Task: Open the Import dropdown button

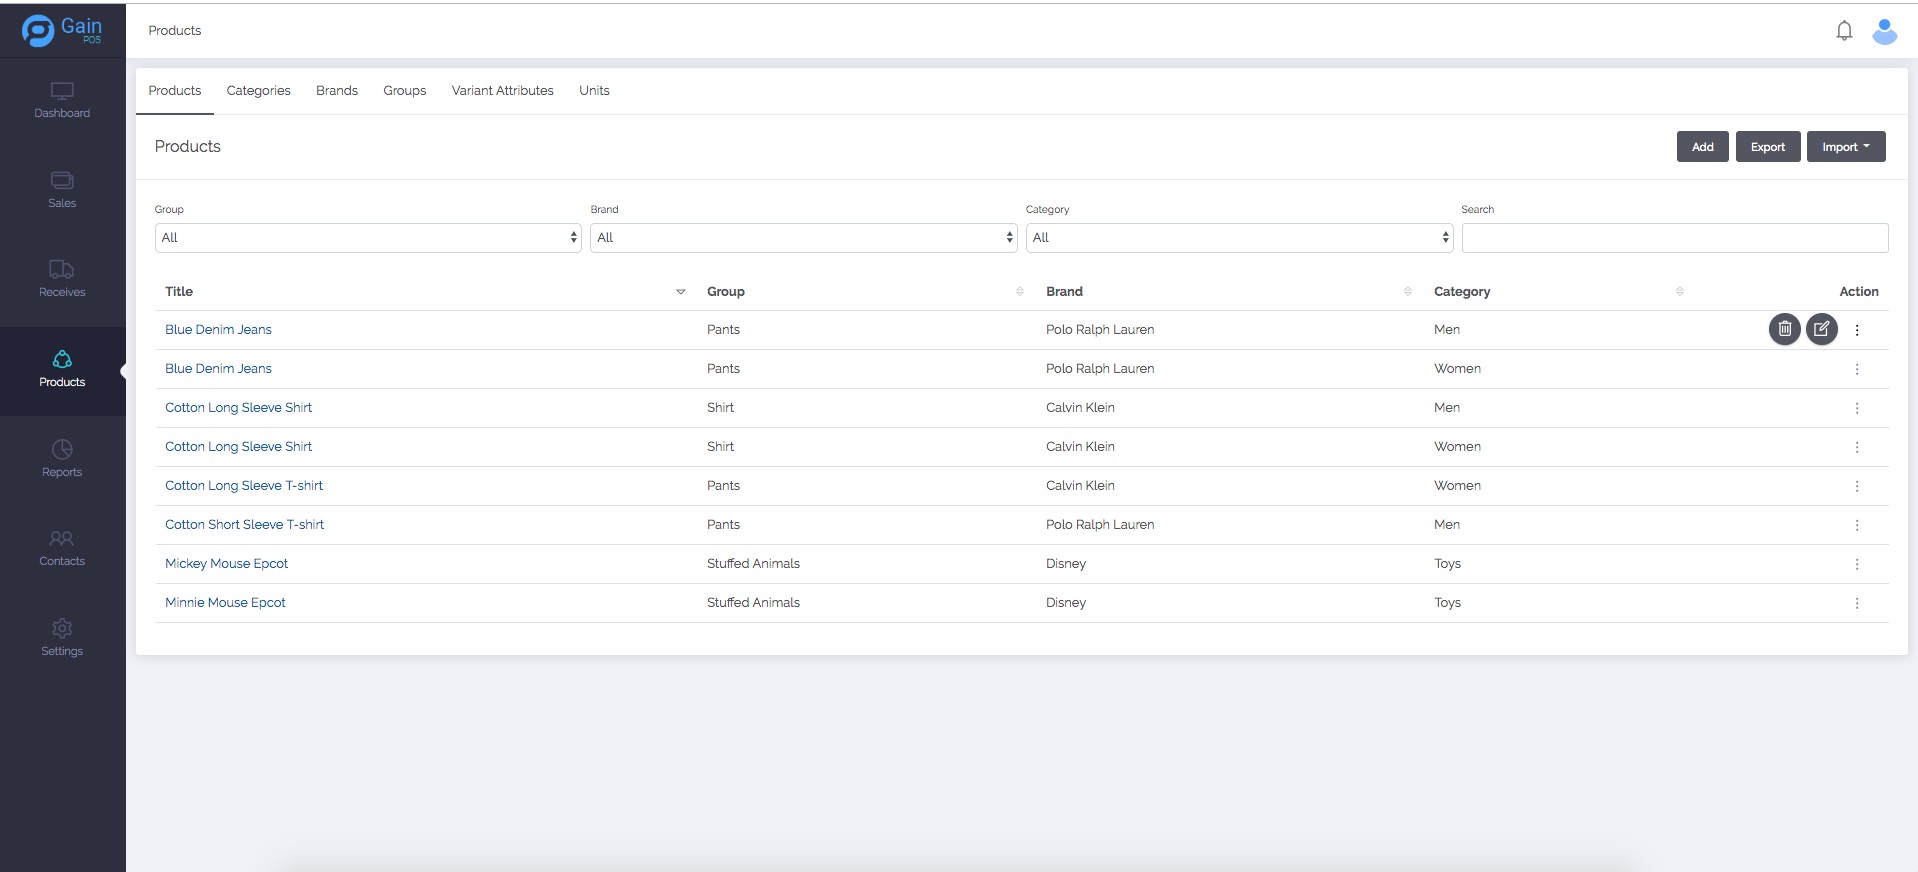Action: [1845, 147]
